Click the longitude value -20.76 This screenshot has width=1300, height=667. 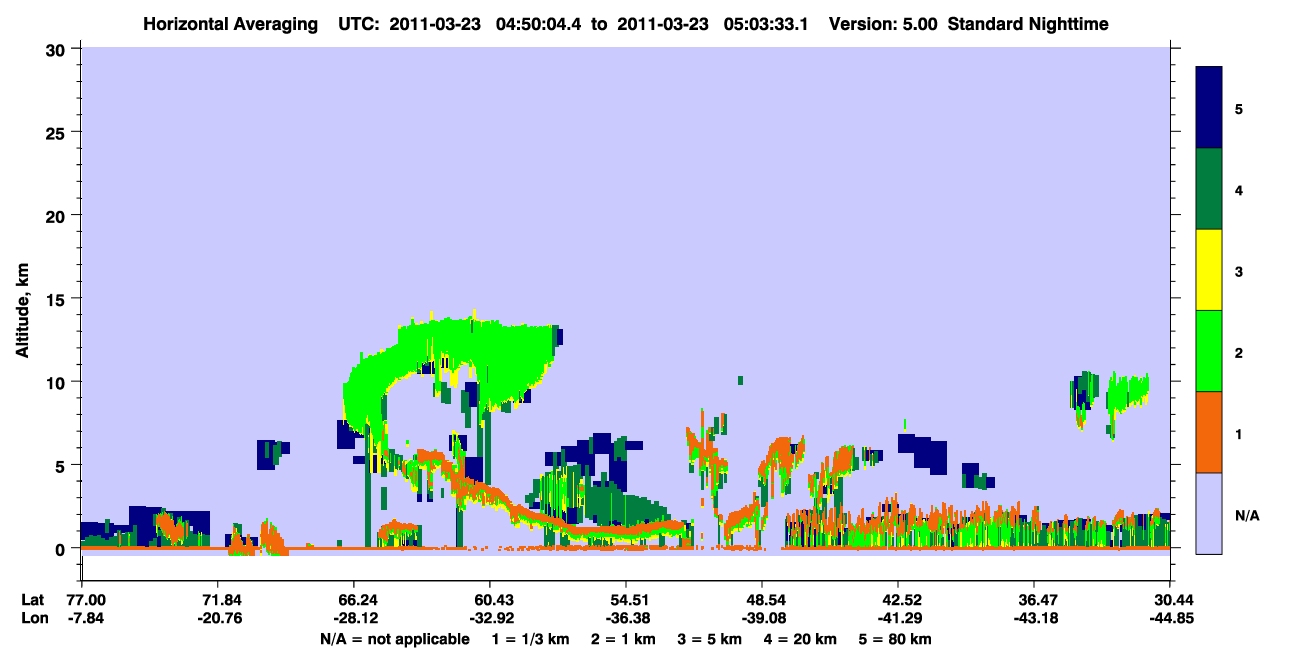[x=218, y=617]
